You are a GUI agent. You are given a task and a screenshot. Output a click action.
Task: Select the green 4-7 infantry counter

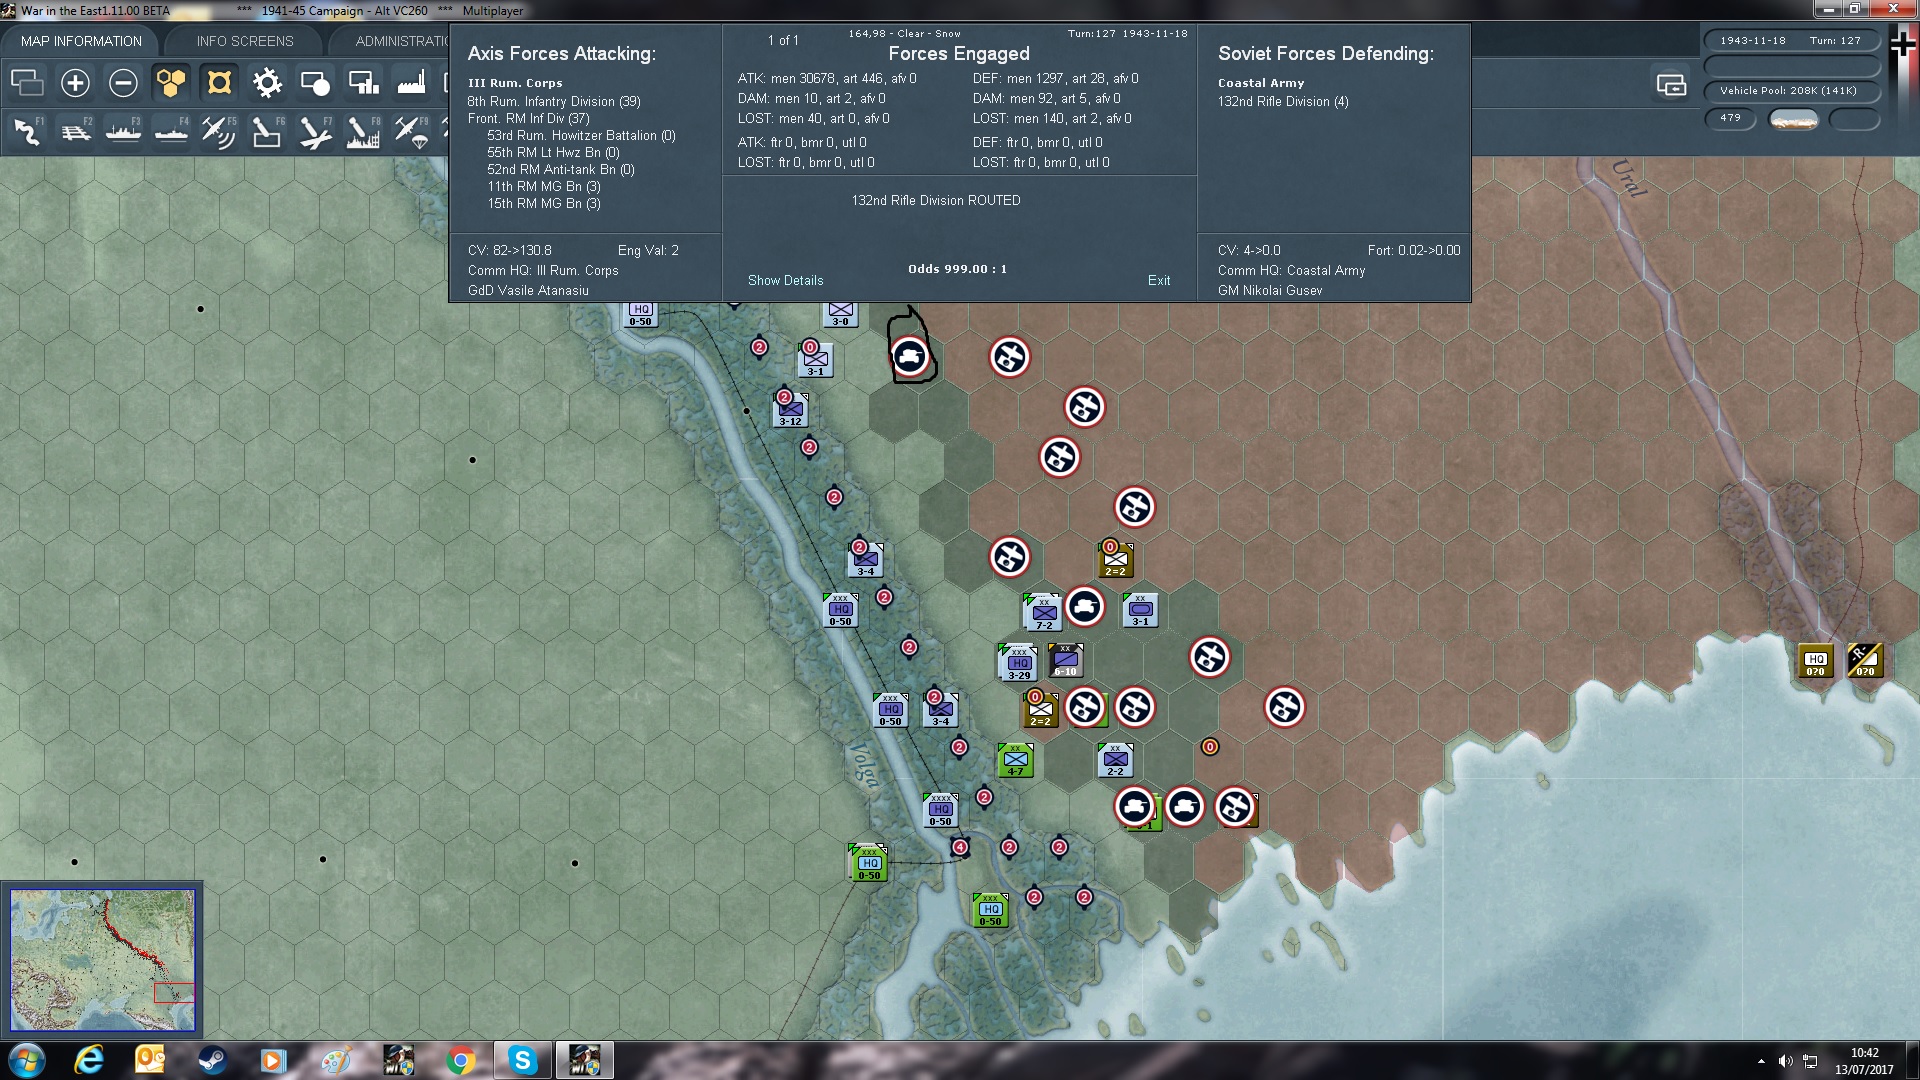click(x=1016, y=760)
